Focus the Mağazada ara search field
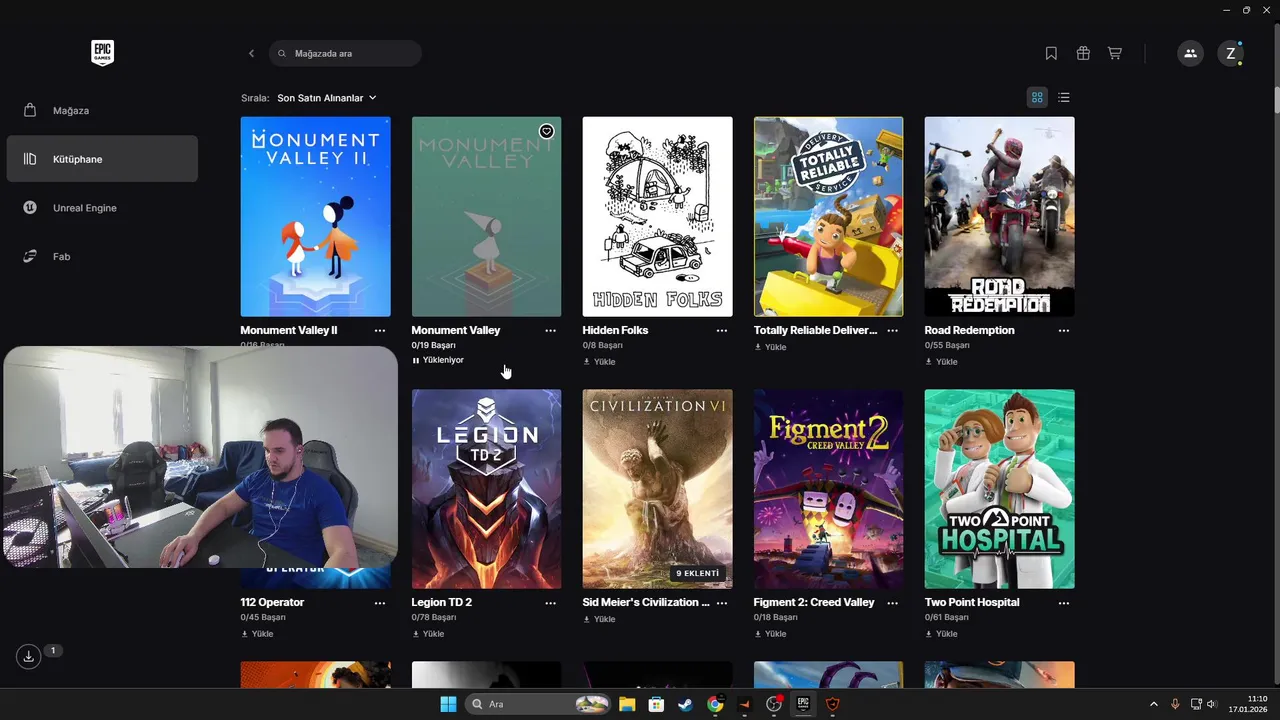 coord(345,53)
